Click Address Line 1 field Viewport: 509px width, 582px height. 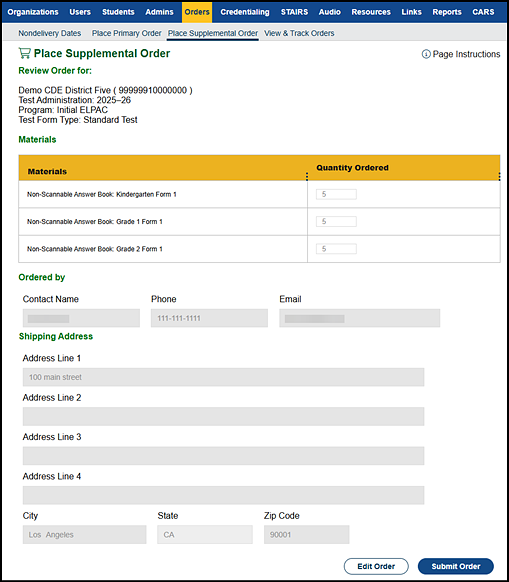223,377
